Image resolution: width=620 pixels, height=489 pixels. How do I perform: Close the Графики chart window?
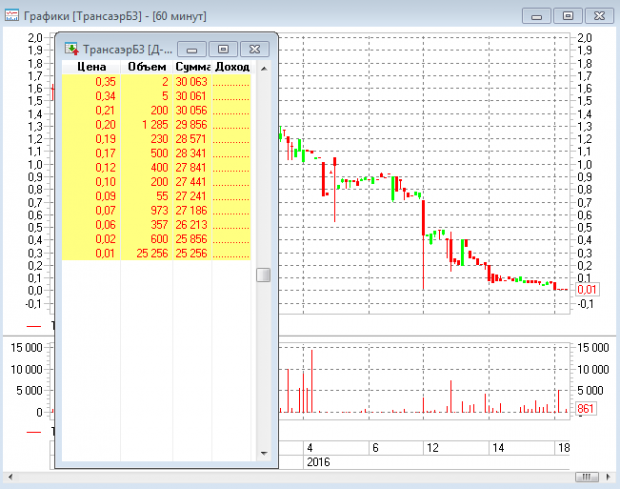tap(599, 15)
